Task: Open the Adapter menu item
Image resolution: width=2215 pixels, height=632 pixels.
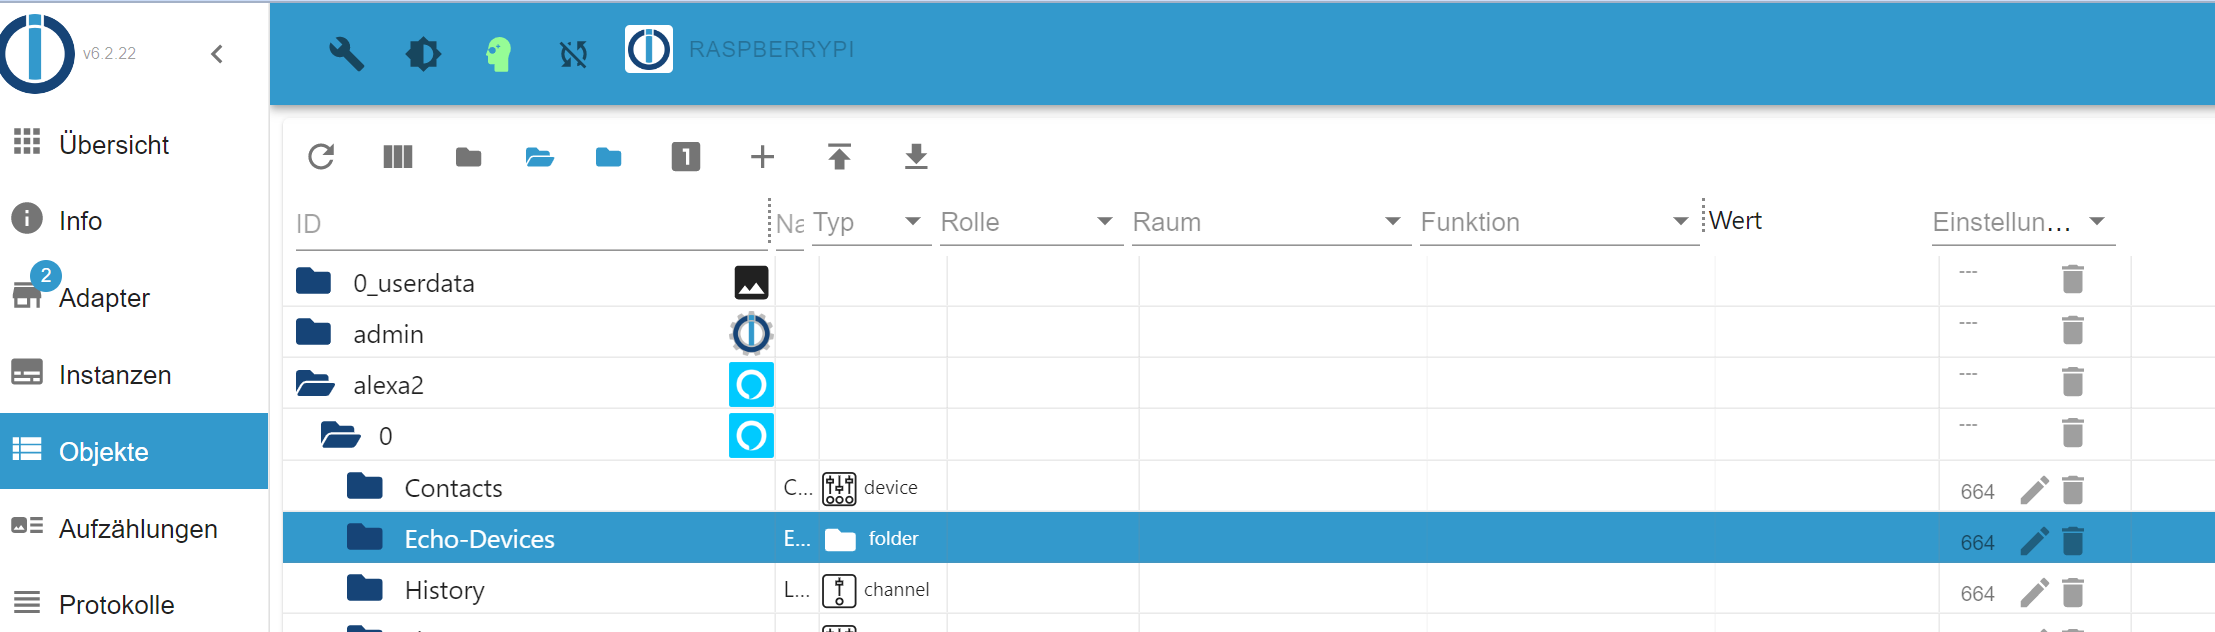Action: (104, 298)
